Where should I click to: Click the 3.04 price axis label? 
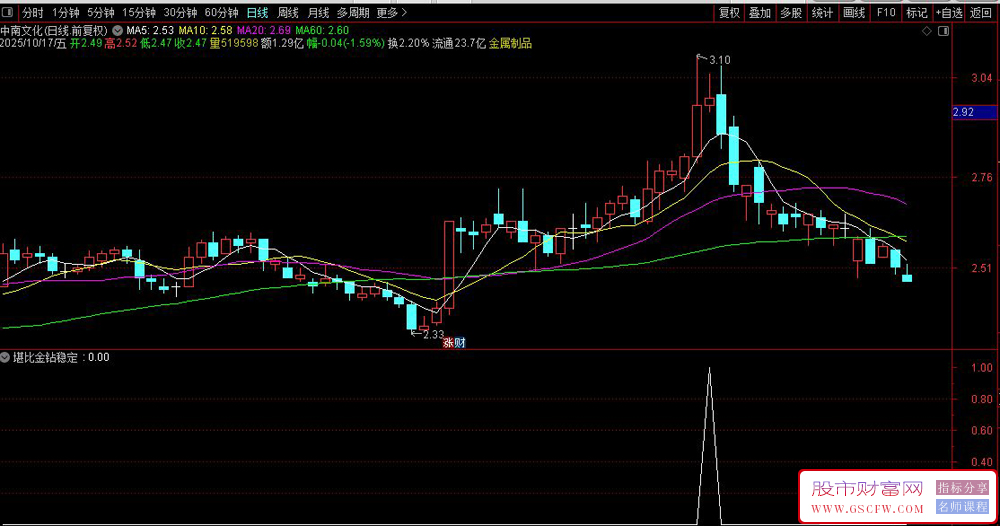(982, 78)
